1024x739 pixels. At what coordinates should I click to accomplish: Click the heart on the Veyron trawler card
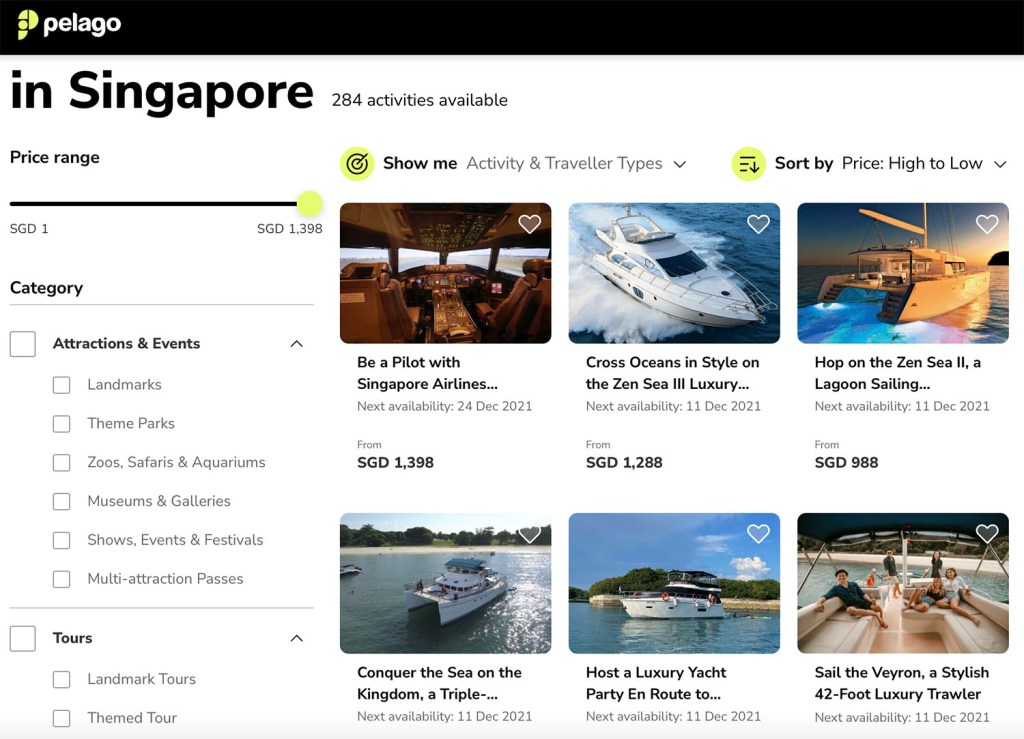coord(987,534)
